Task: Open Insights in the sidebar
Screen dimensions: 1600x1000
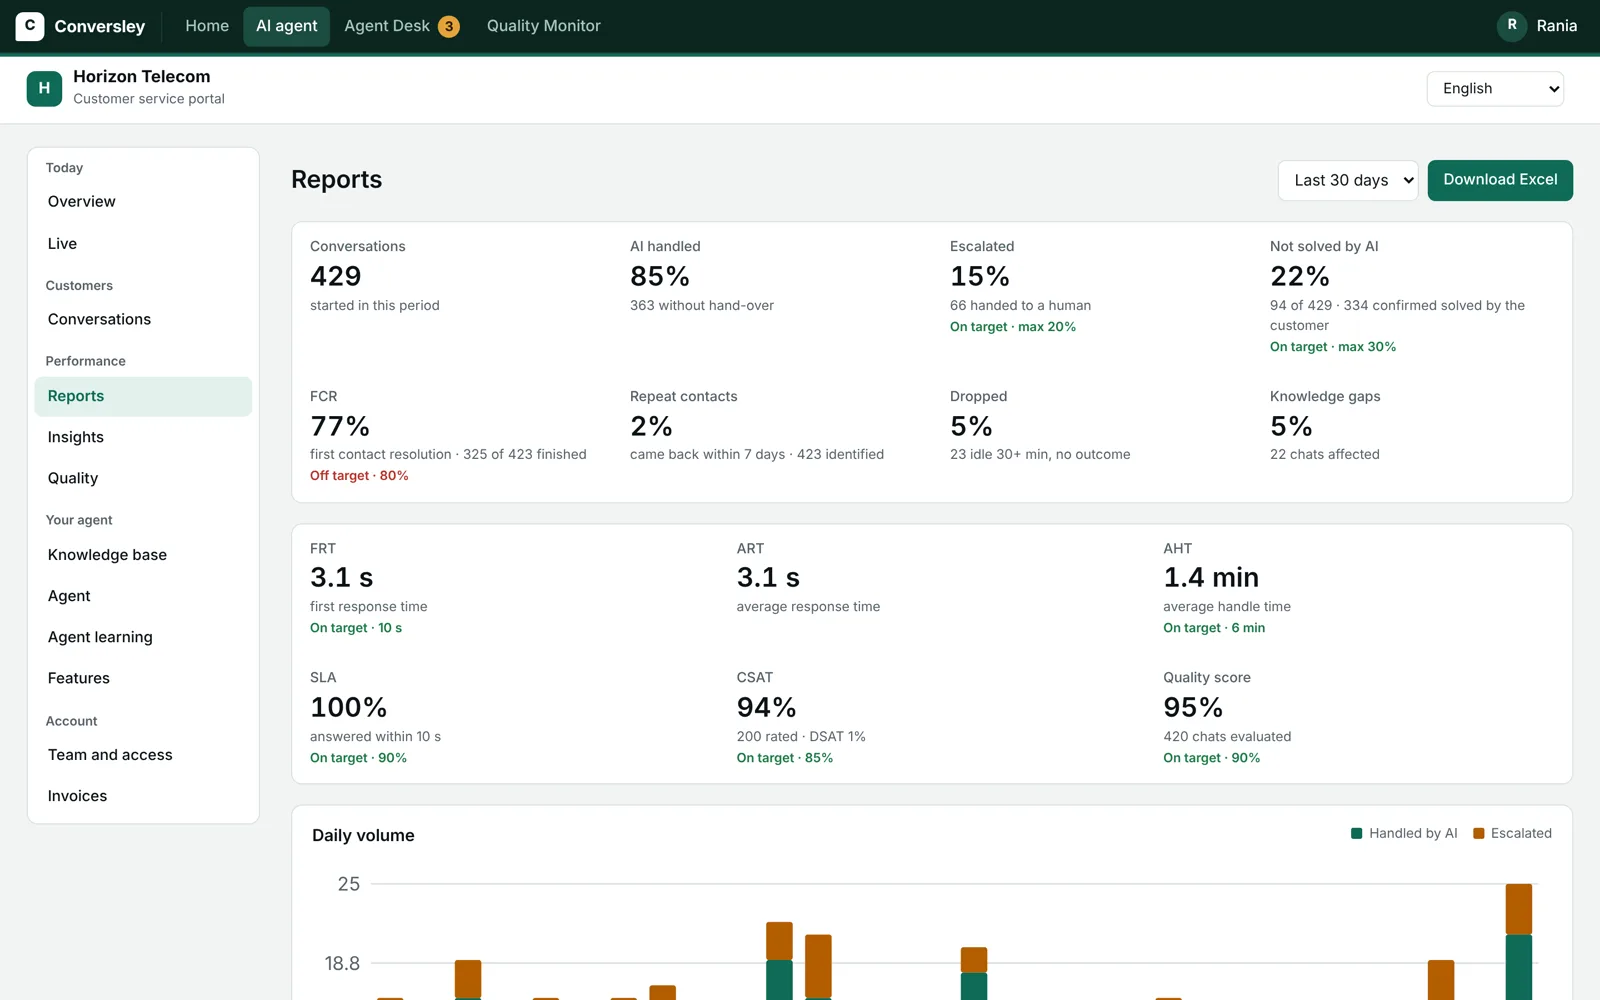Action: click(x=143, y=437)
